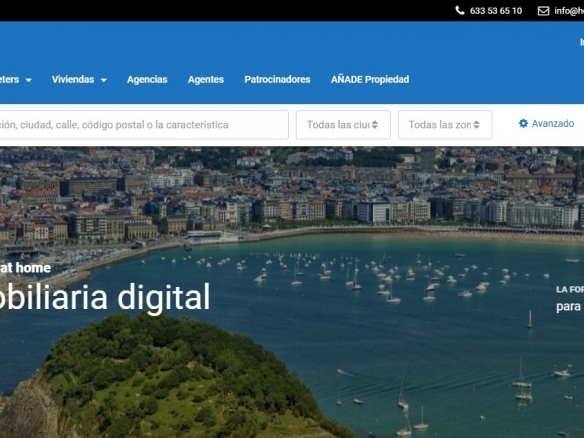
Task: Call the phone number 633 53 65 10
Action: (496, 11)
